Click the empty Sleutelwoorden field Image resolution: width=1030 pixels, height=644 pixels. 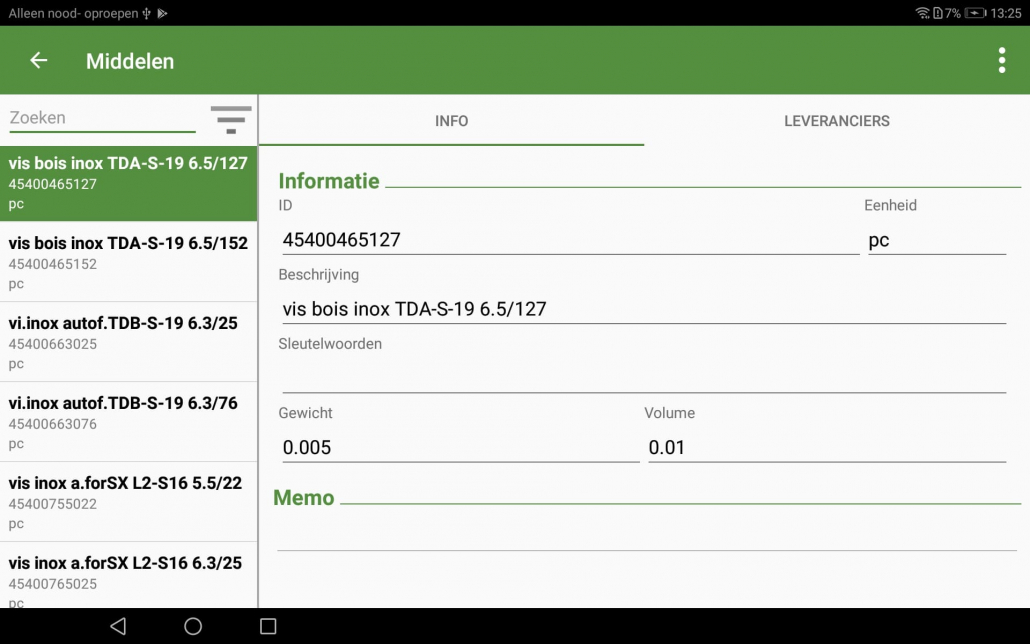pyautogui.click(x=644, y=378)
